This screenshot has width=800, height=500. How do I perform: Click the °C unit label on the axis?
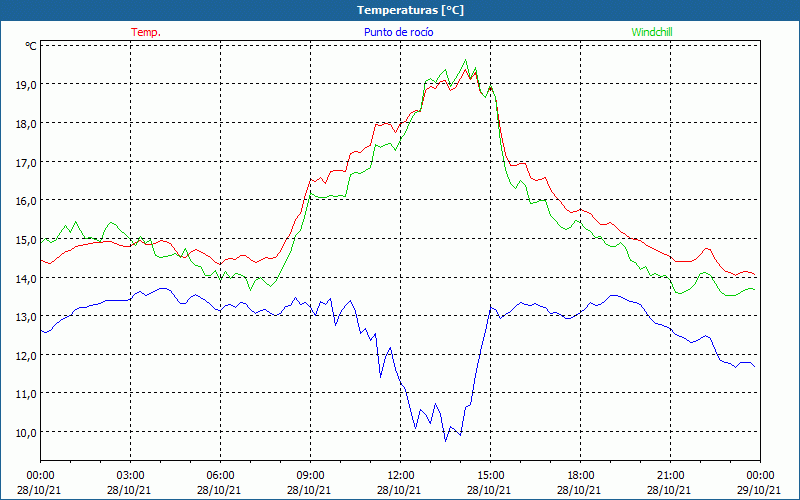pos(31,46)
